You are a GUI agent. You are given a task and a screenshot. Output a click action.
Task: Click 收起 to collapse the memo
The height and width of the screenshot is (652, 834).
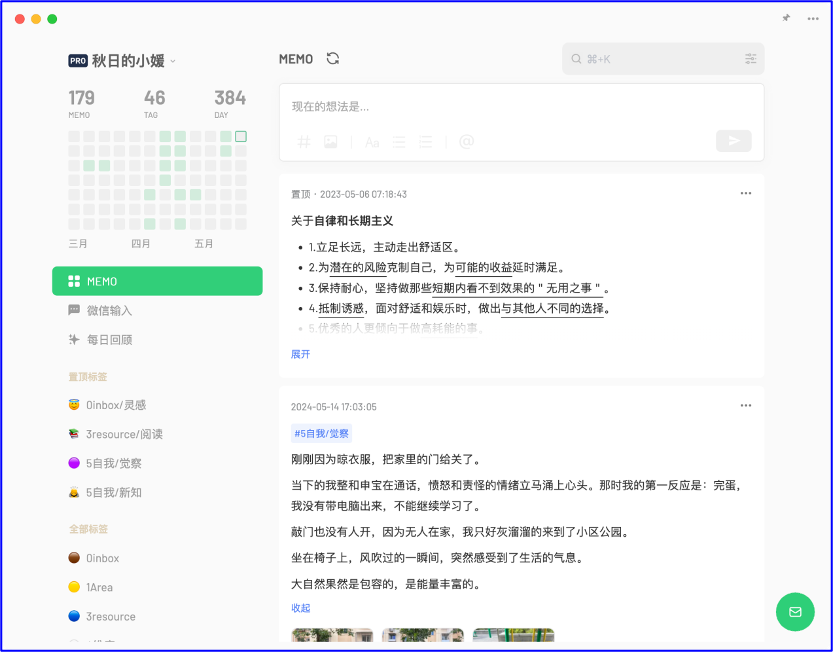coord(301,608)
